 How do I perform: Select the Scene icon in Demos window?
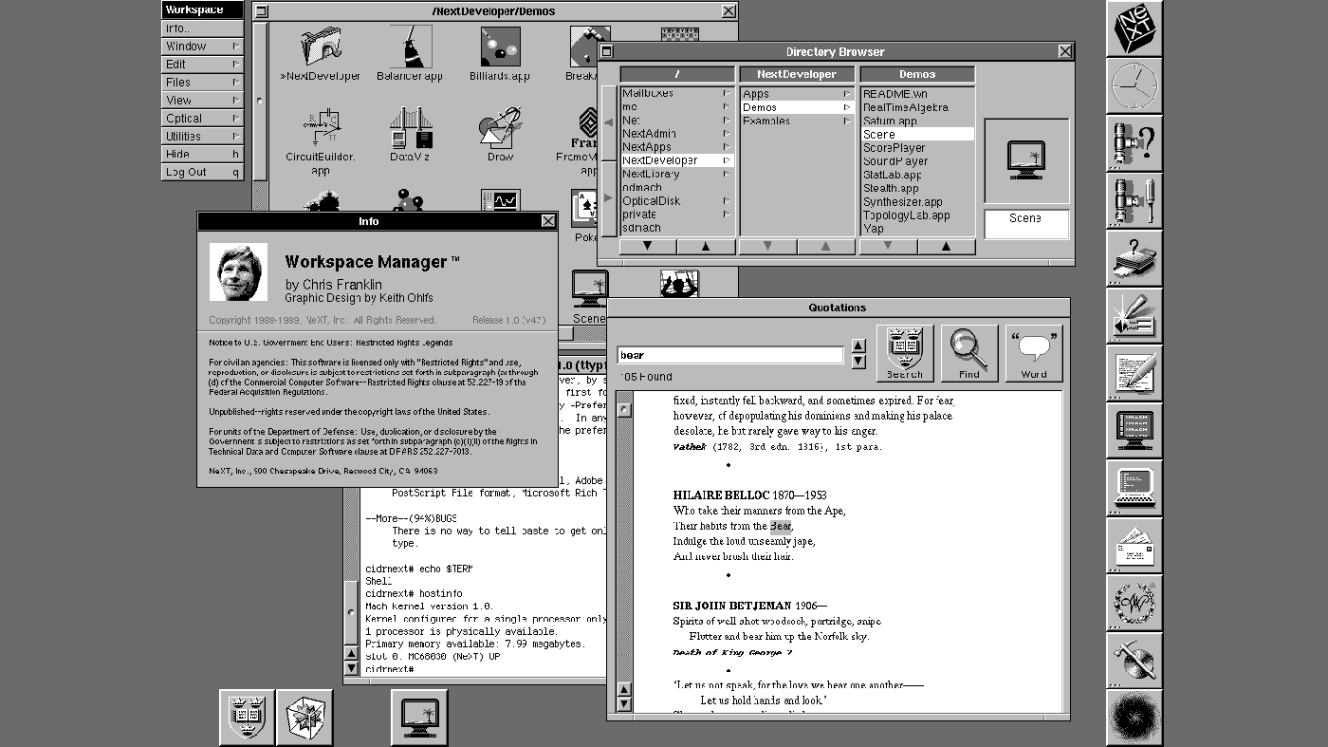(x=589, y=290)
